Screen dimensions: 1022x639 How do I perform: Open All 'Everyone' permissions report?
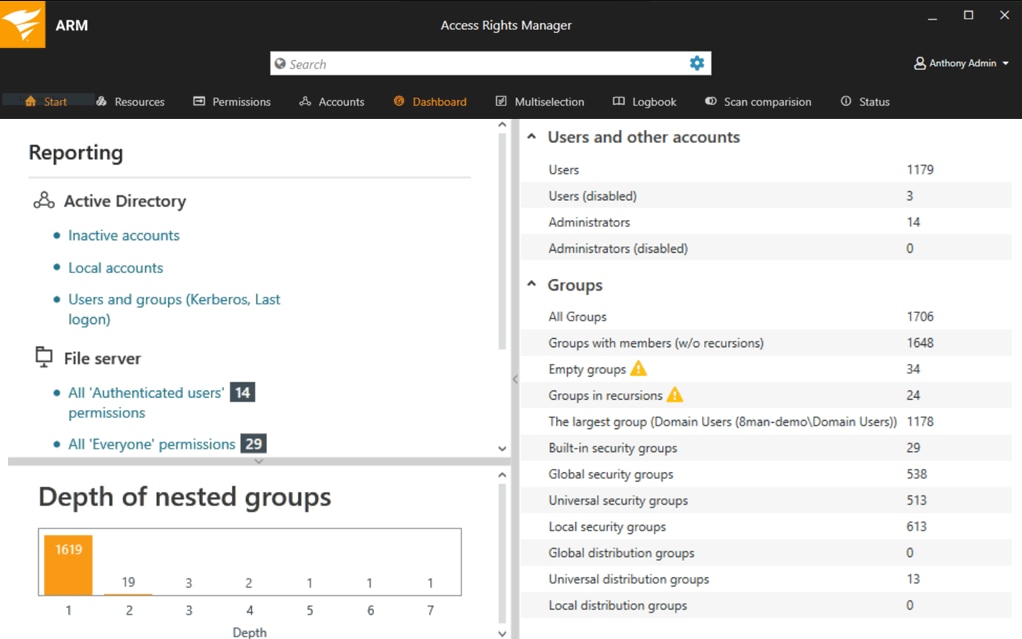152,444
